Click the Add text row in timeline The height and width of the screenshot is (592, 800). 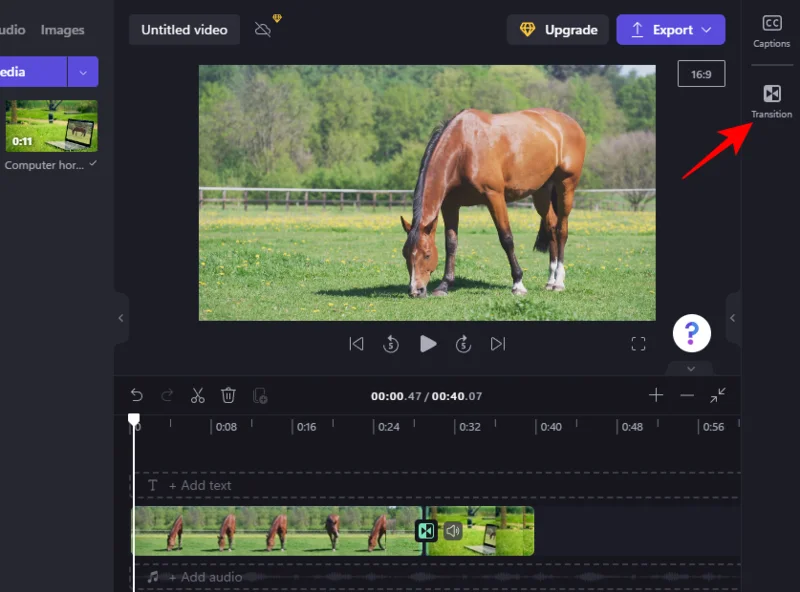pyautogui.click(x=204, y=485)
